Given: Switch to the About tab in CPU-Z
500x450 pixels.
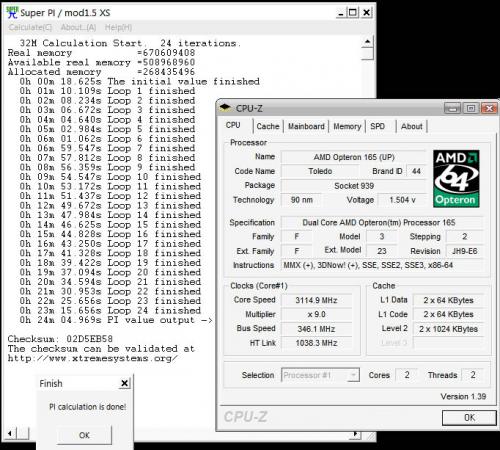Looking at the screenshot, I should [x=411, y=126].
